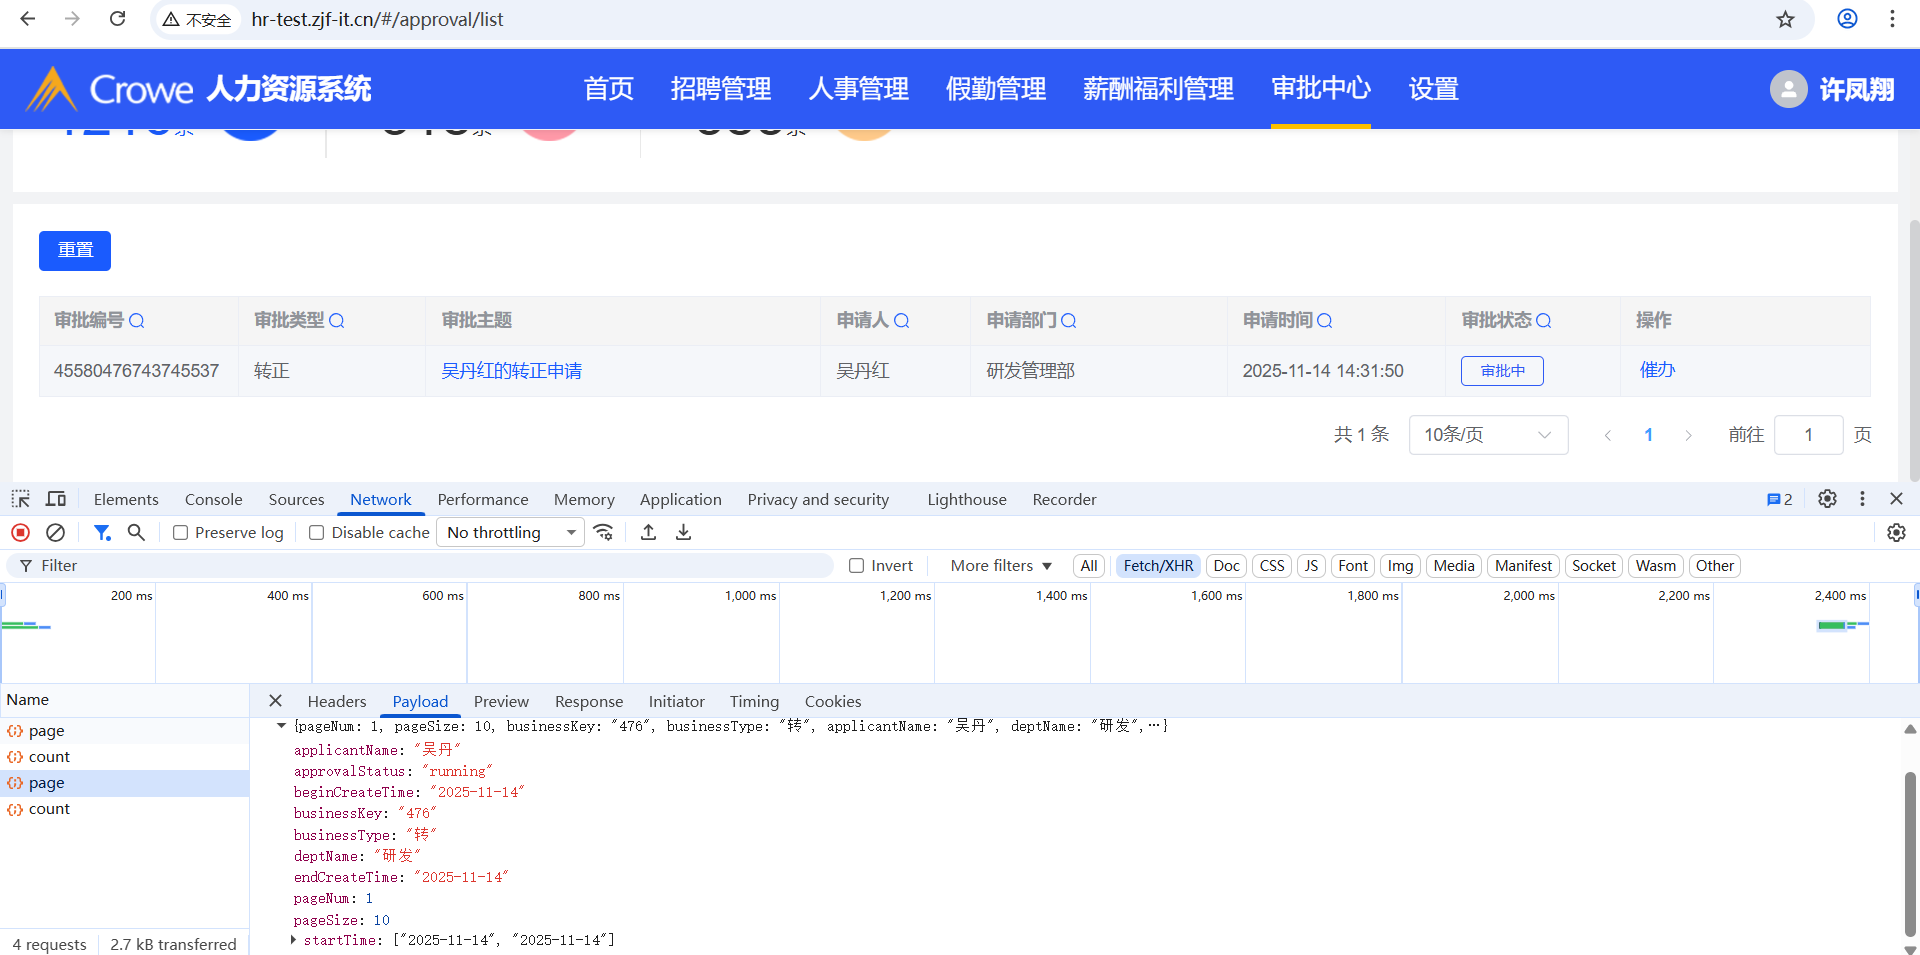Viewport: 1920px width, 955px height.
Task: Open the inspect element picker tool
Action: pyautogui.click(x=20, y=499)
